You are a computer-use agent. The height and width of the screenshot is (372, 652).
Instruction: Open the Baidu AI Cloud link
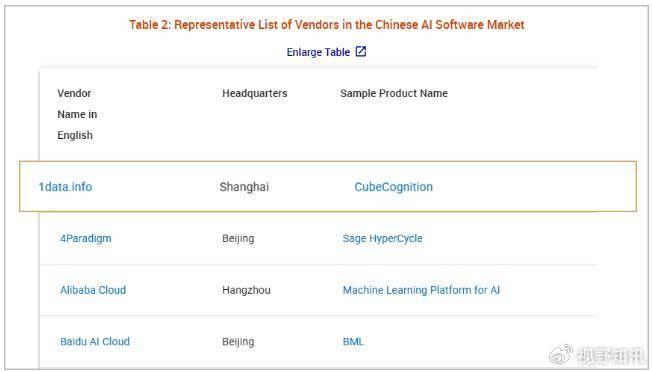coord(95,342)
